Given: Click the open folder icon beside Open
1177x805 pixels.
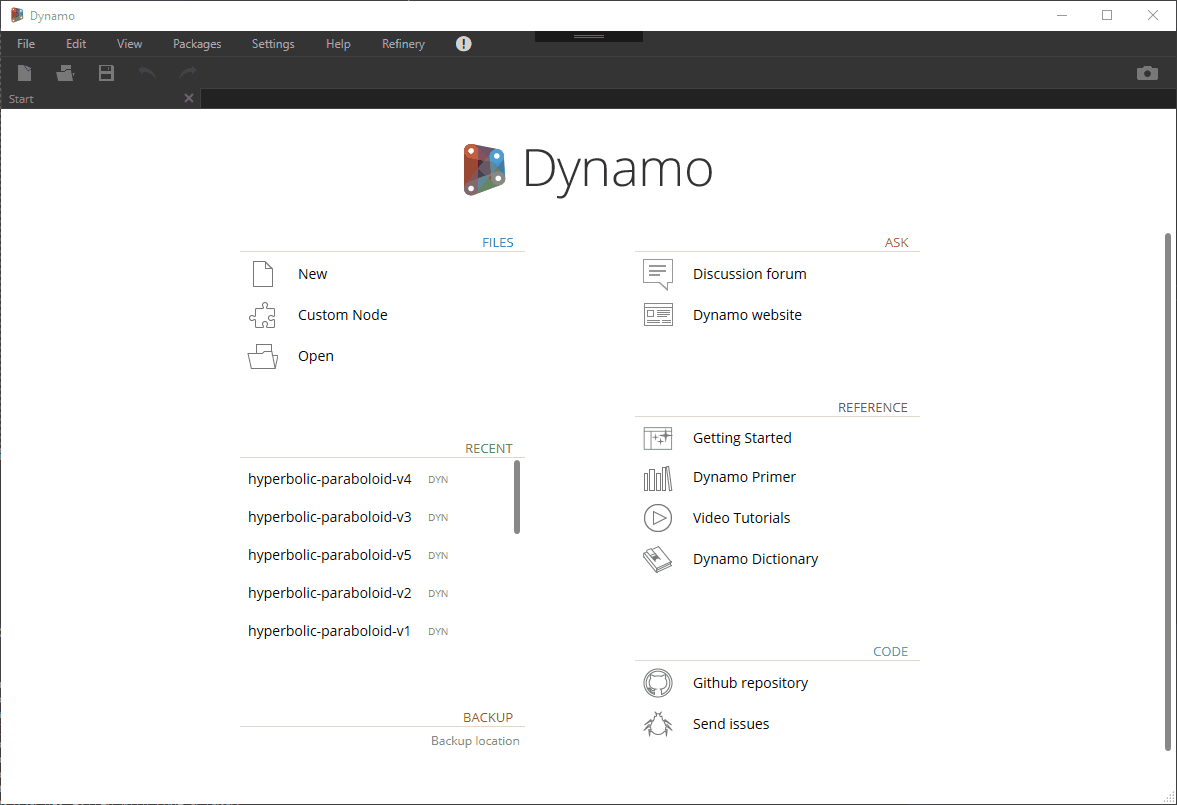Looking at the screenshot, I should (x=263, y=357).
